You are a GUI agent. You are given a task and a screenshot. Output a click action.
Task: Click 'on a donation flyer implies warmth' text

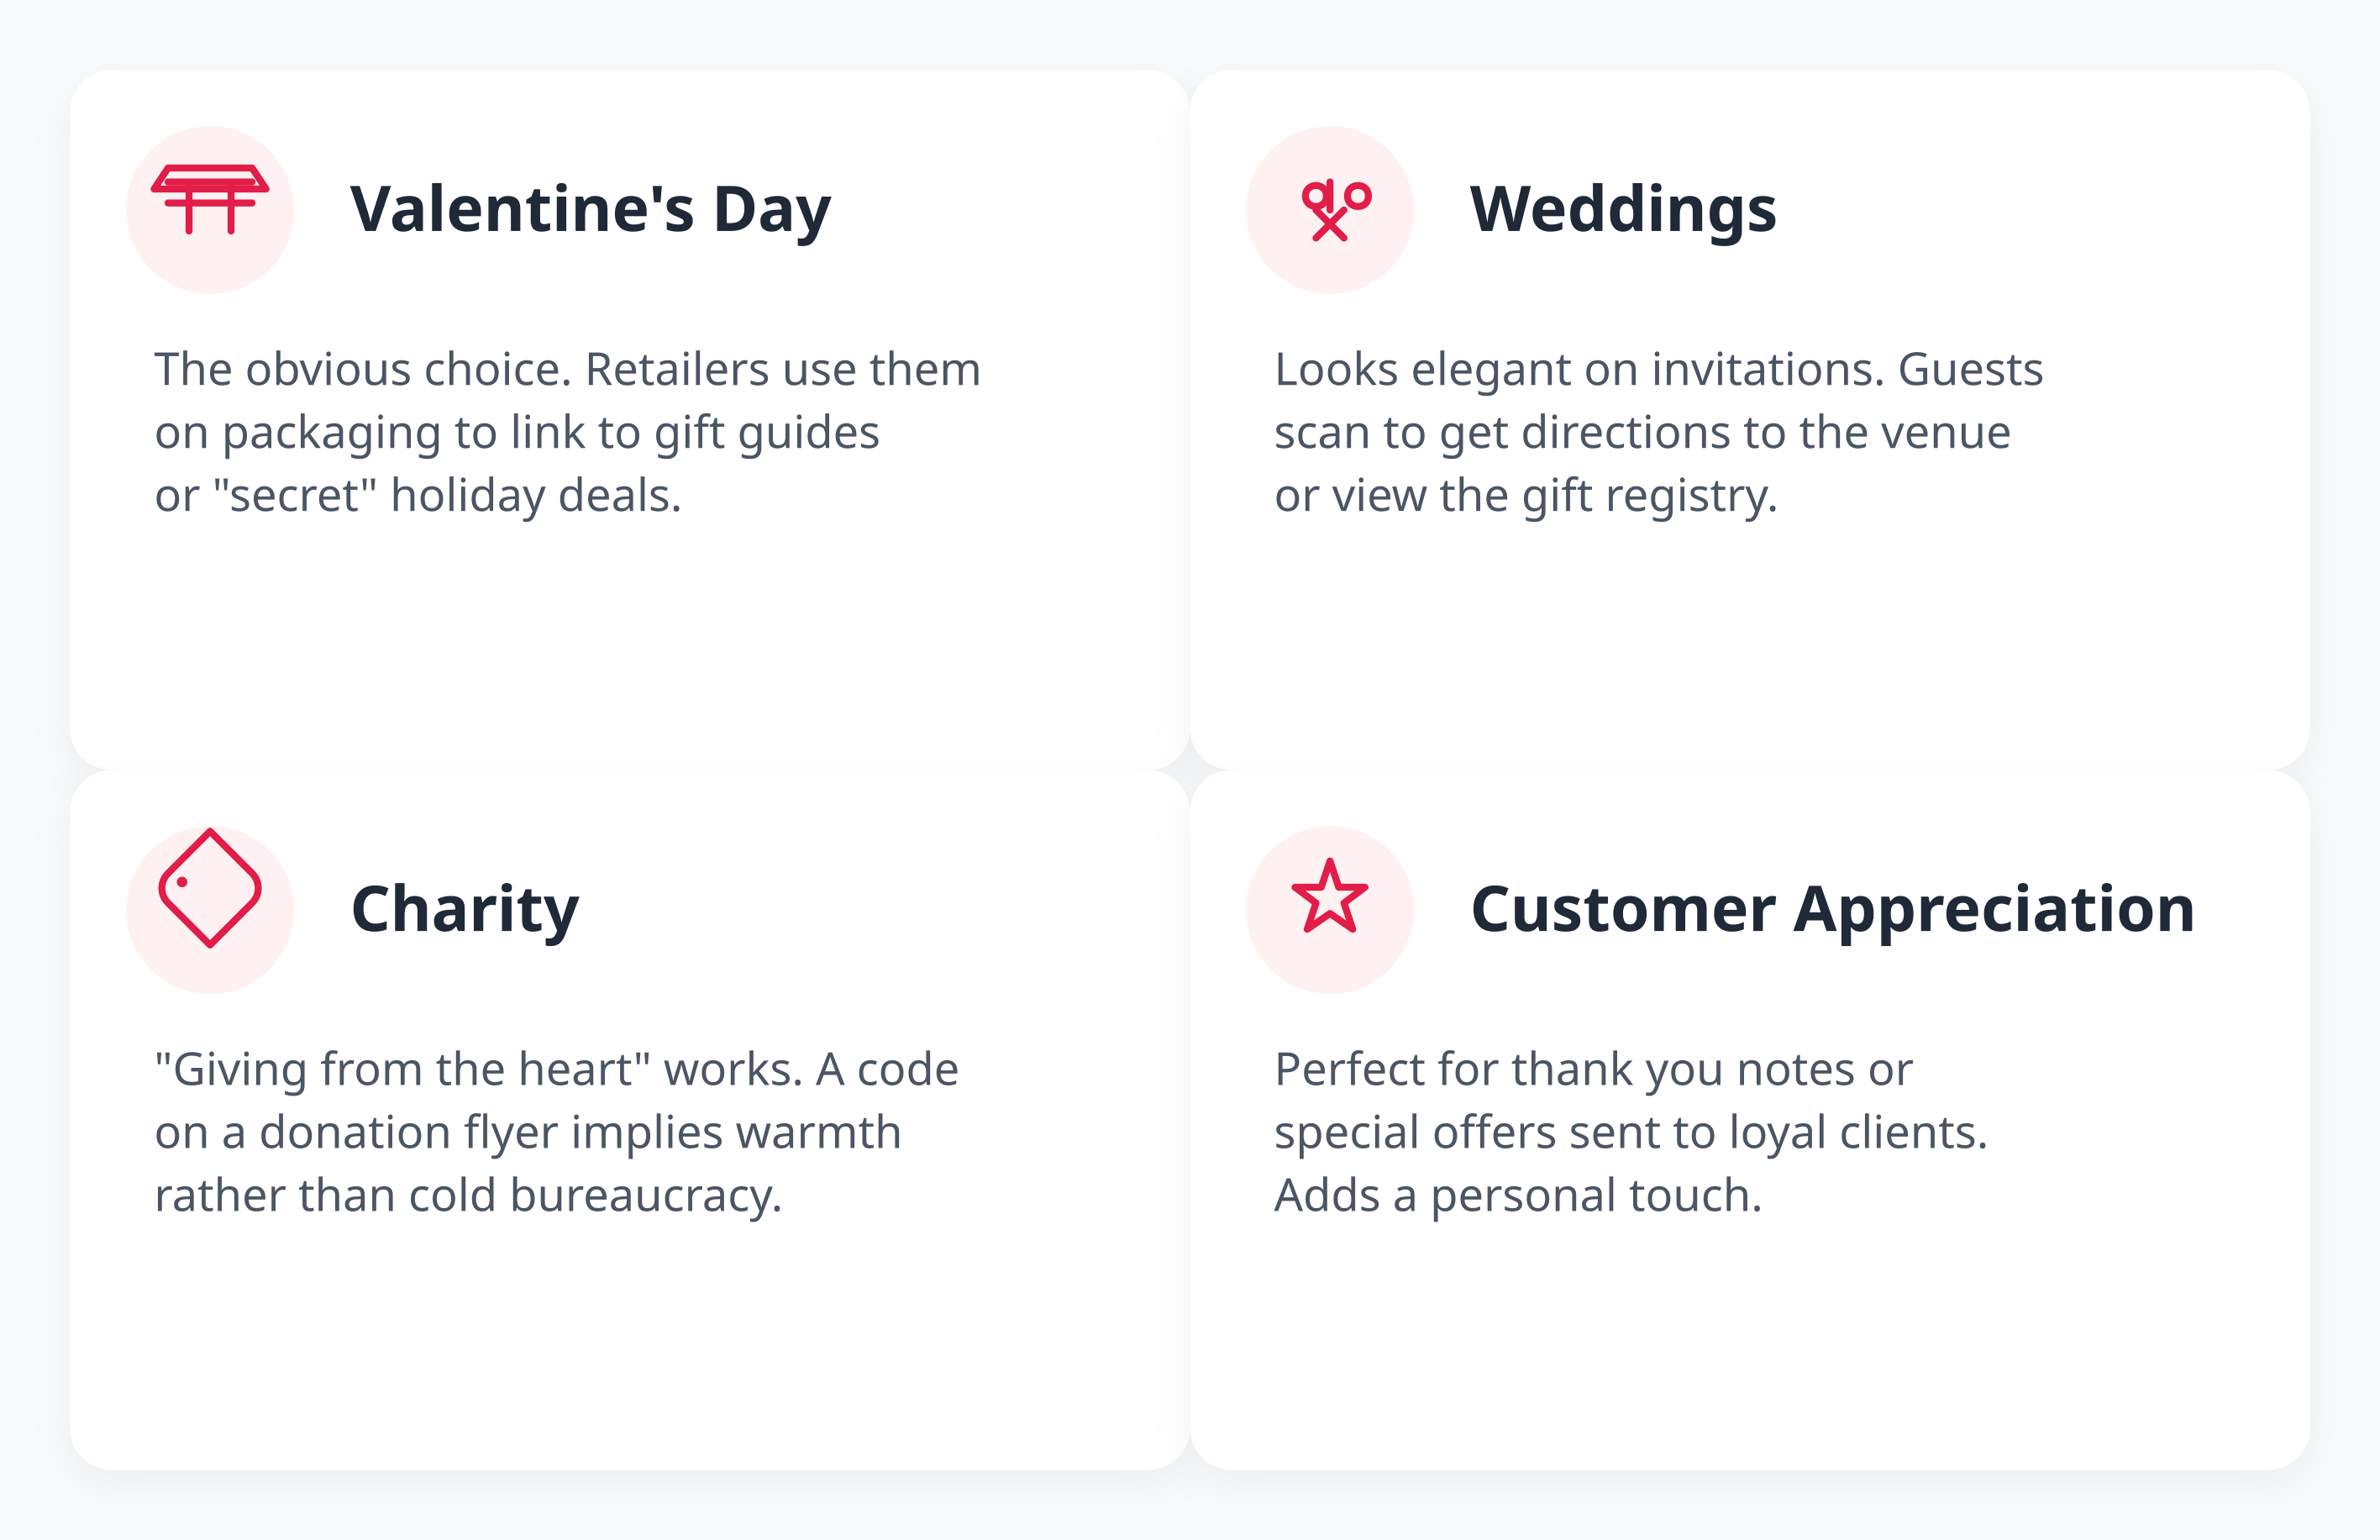point(528,1132)
